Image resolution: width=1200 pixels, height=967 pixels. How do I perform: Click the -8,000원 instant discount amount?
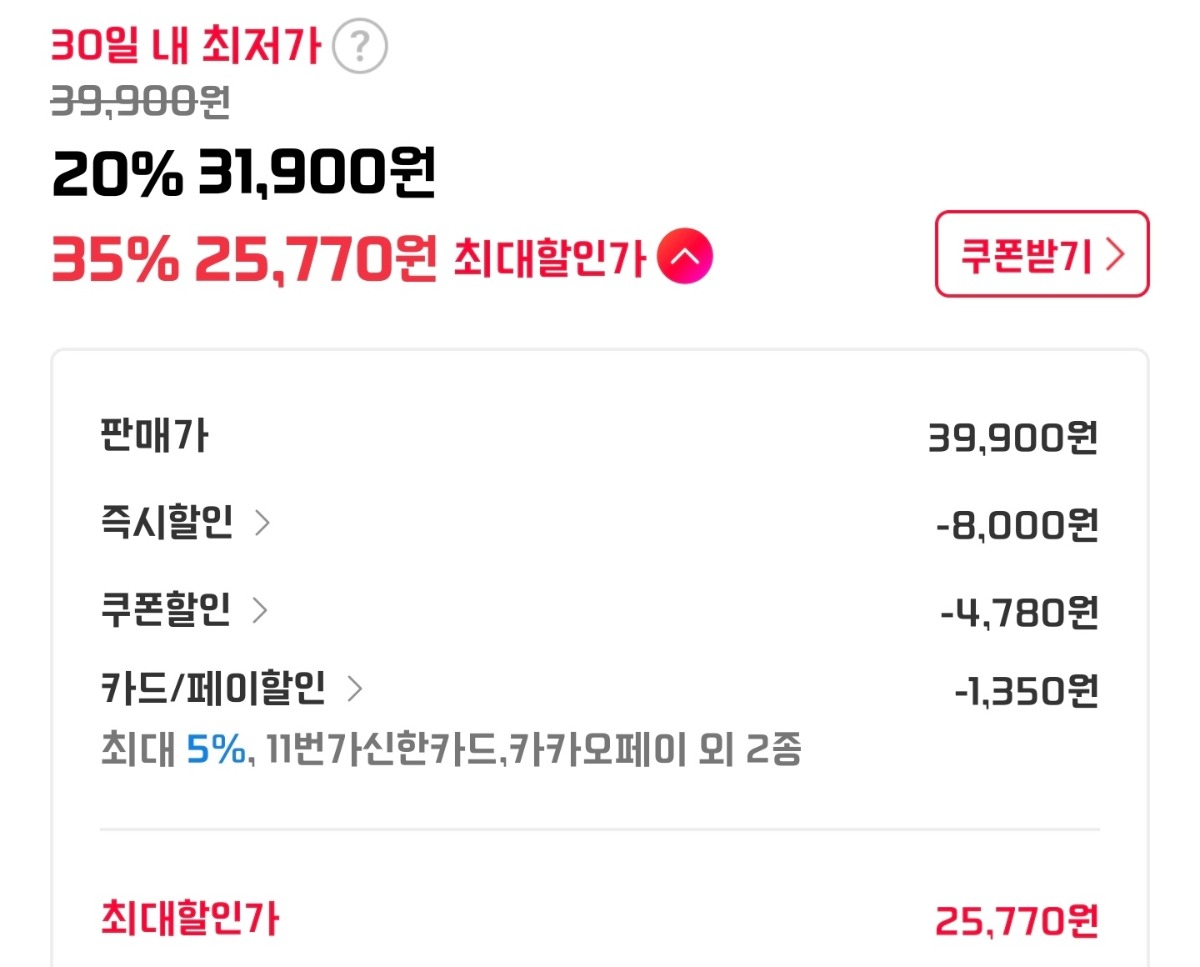tap(1017, 524)
